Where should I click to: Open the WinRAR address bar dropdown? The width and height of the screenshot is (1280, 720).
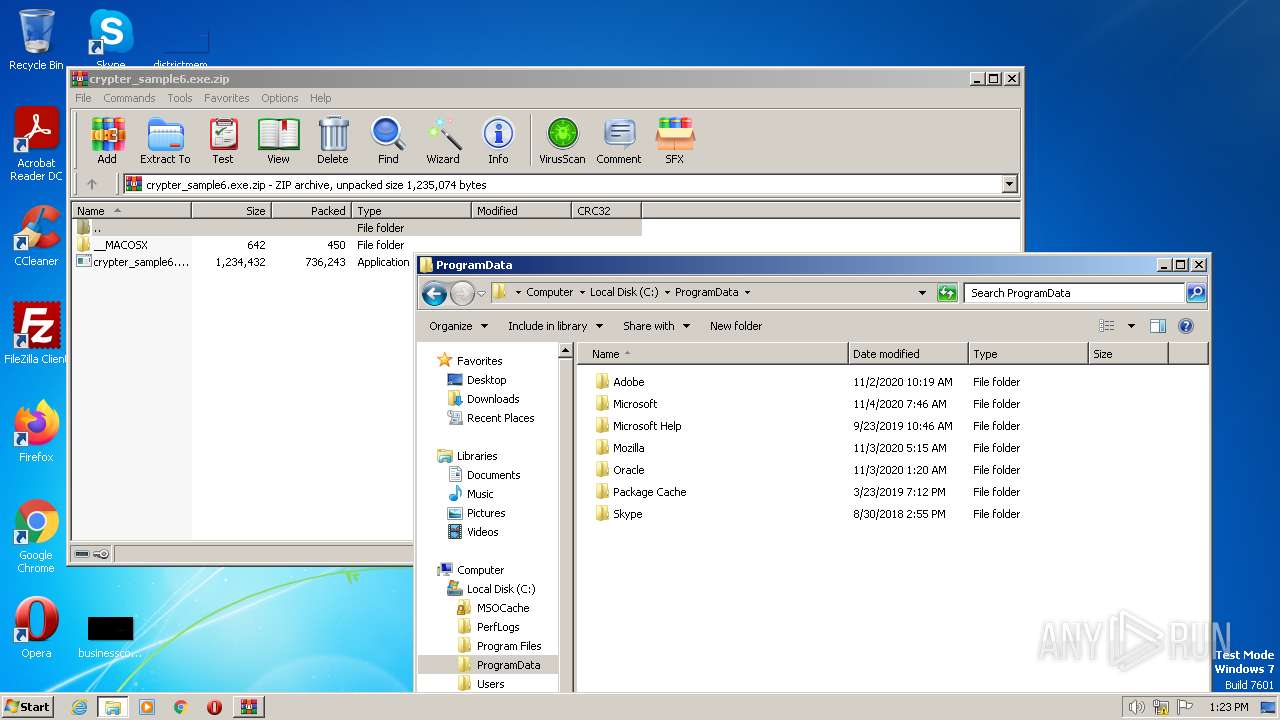pos(1009,184)
